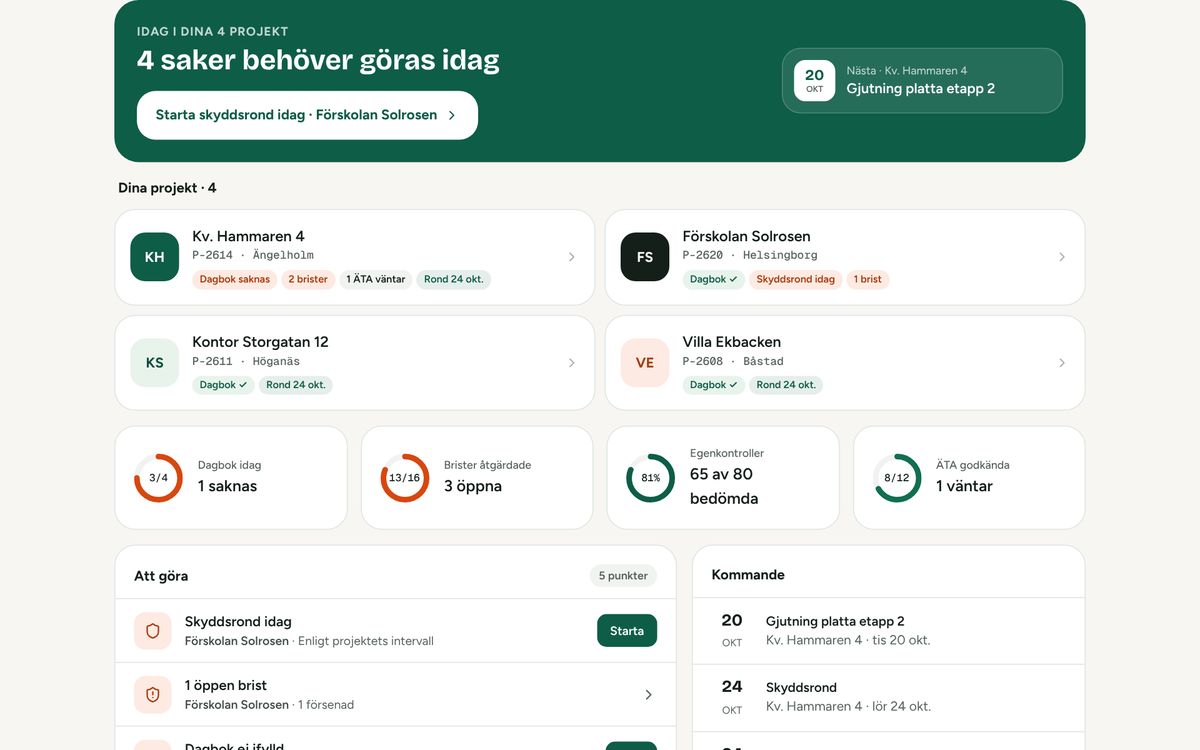Expand Förskolan Solrosen project via chevron
The width and height of the screenshot is (1200, 750).
click(1062, 257)
